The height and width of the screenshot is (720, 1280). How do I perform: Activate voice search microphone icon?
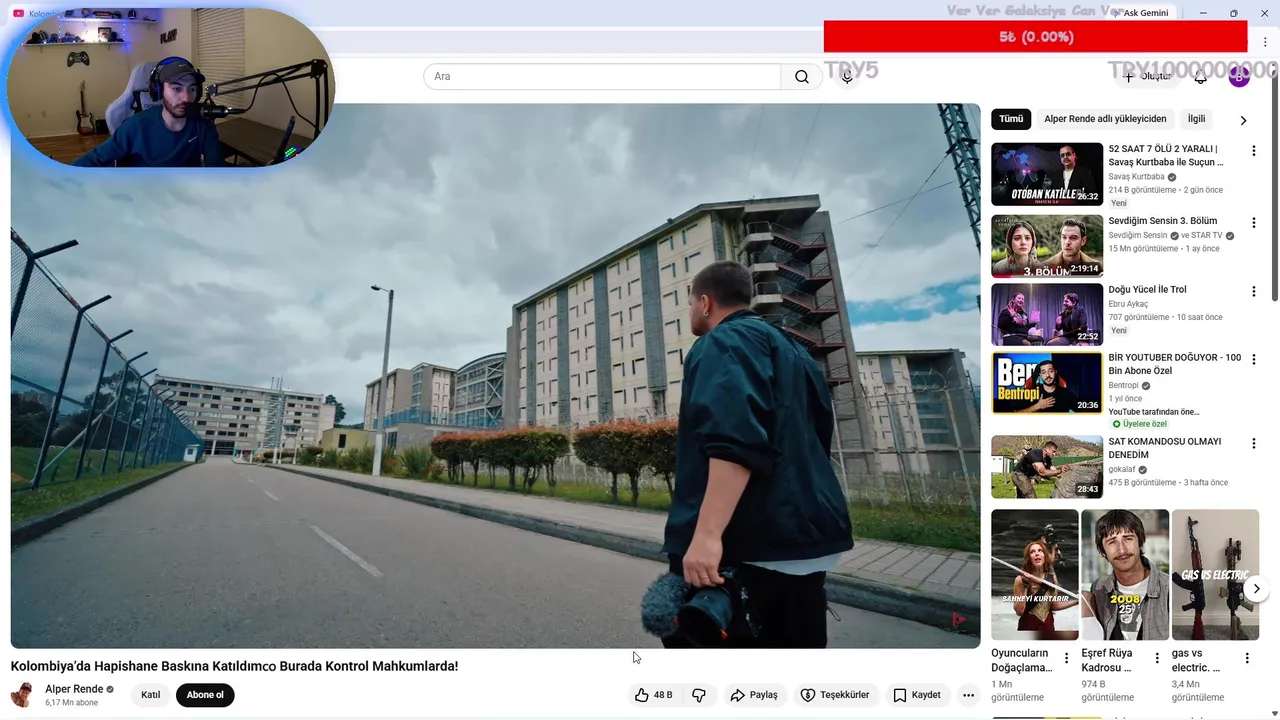847,77
